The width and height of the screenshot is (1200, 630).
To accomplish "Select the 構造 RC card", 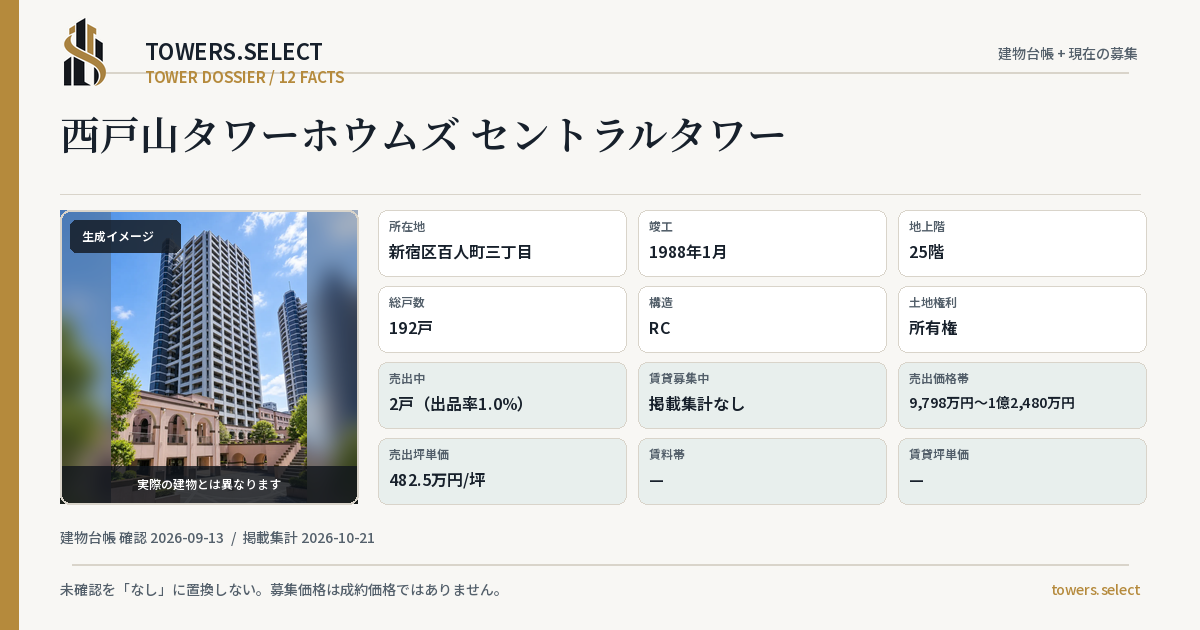I will pos(762,319).
